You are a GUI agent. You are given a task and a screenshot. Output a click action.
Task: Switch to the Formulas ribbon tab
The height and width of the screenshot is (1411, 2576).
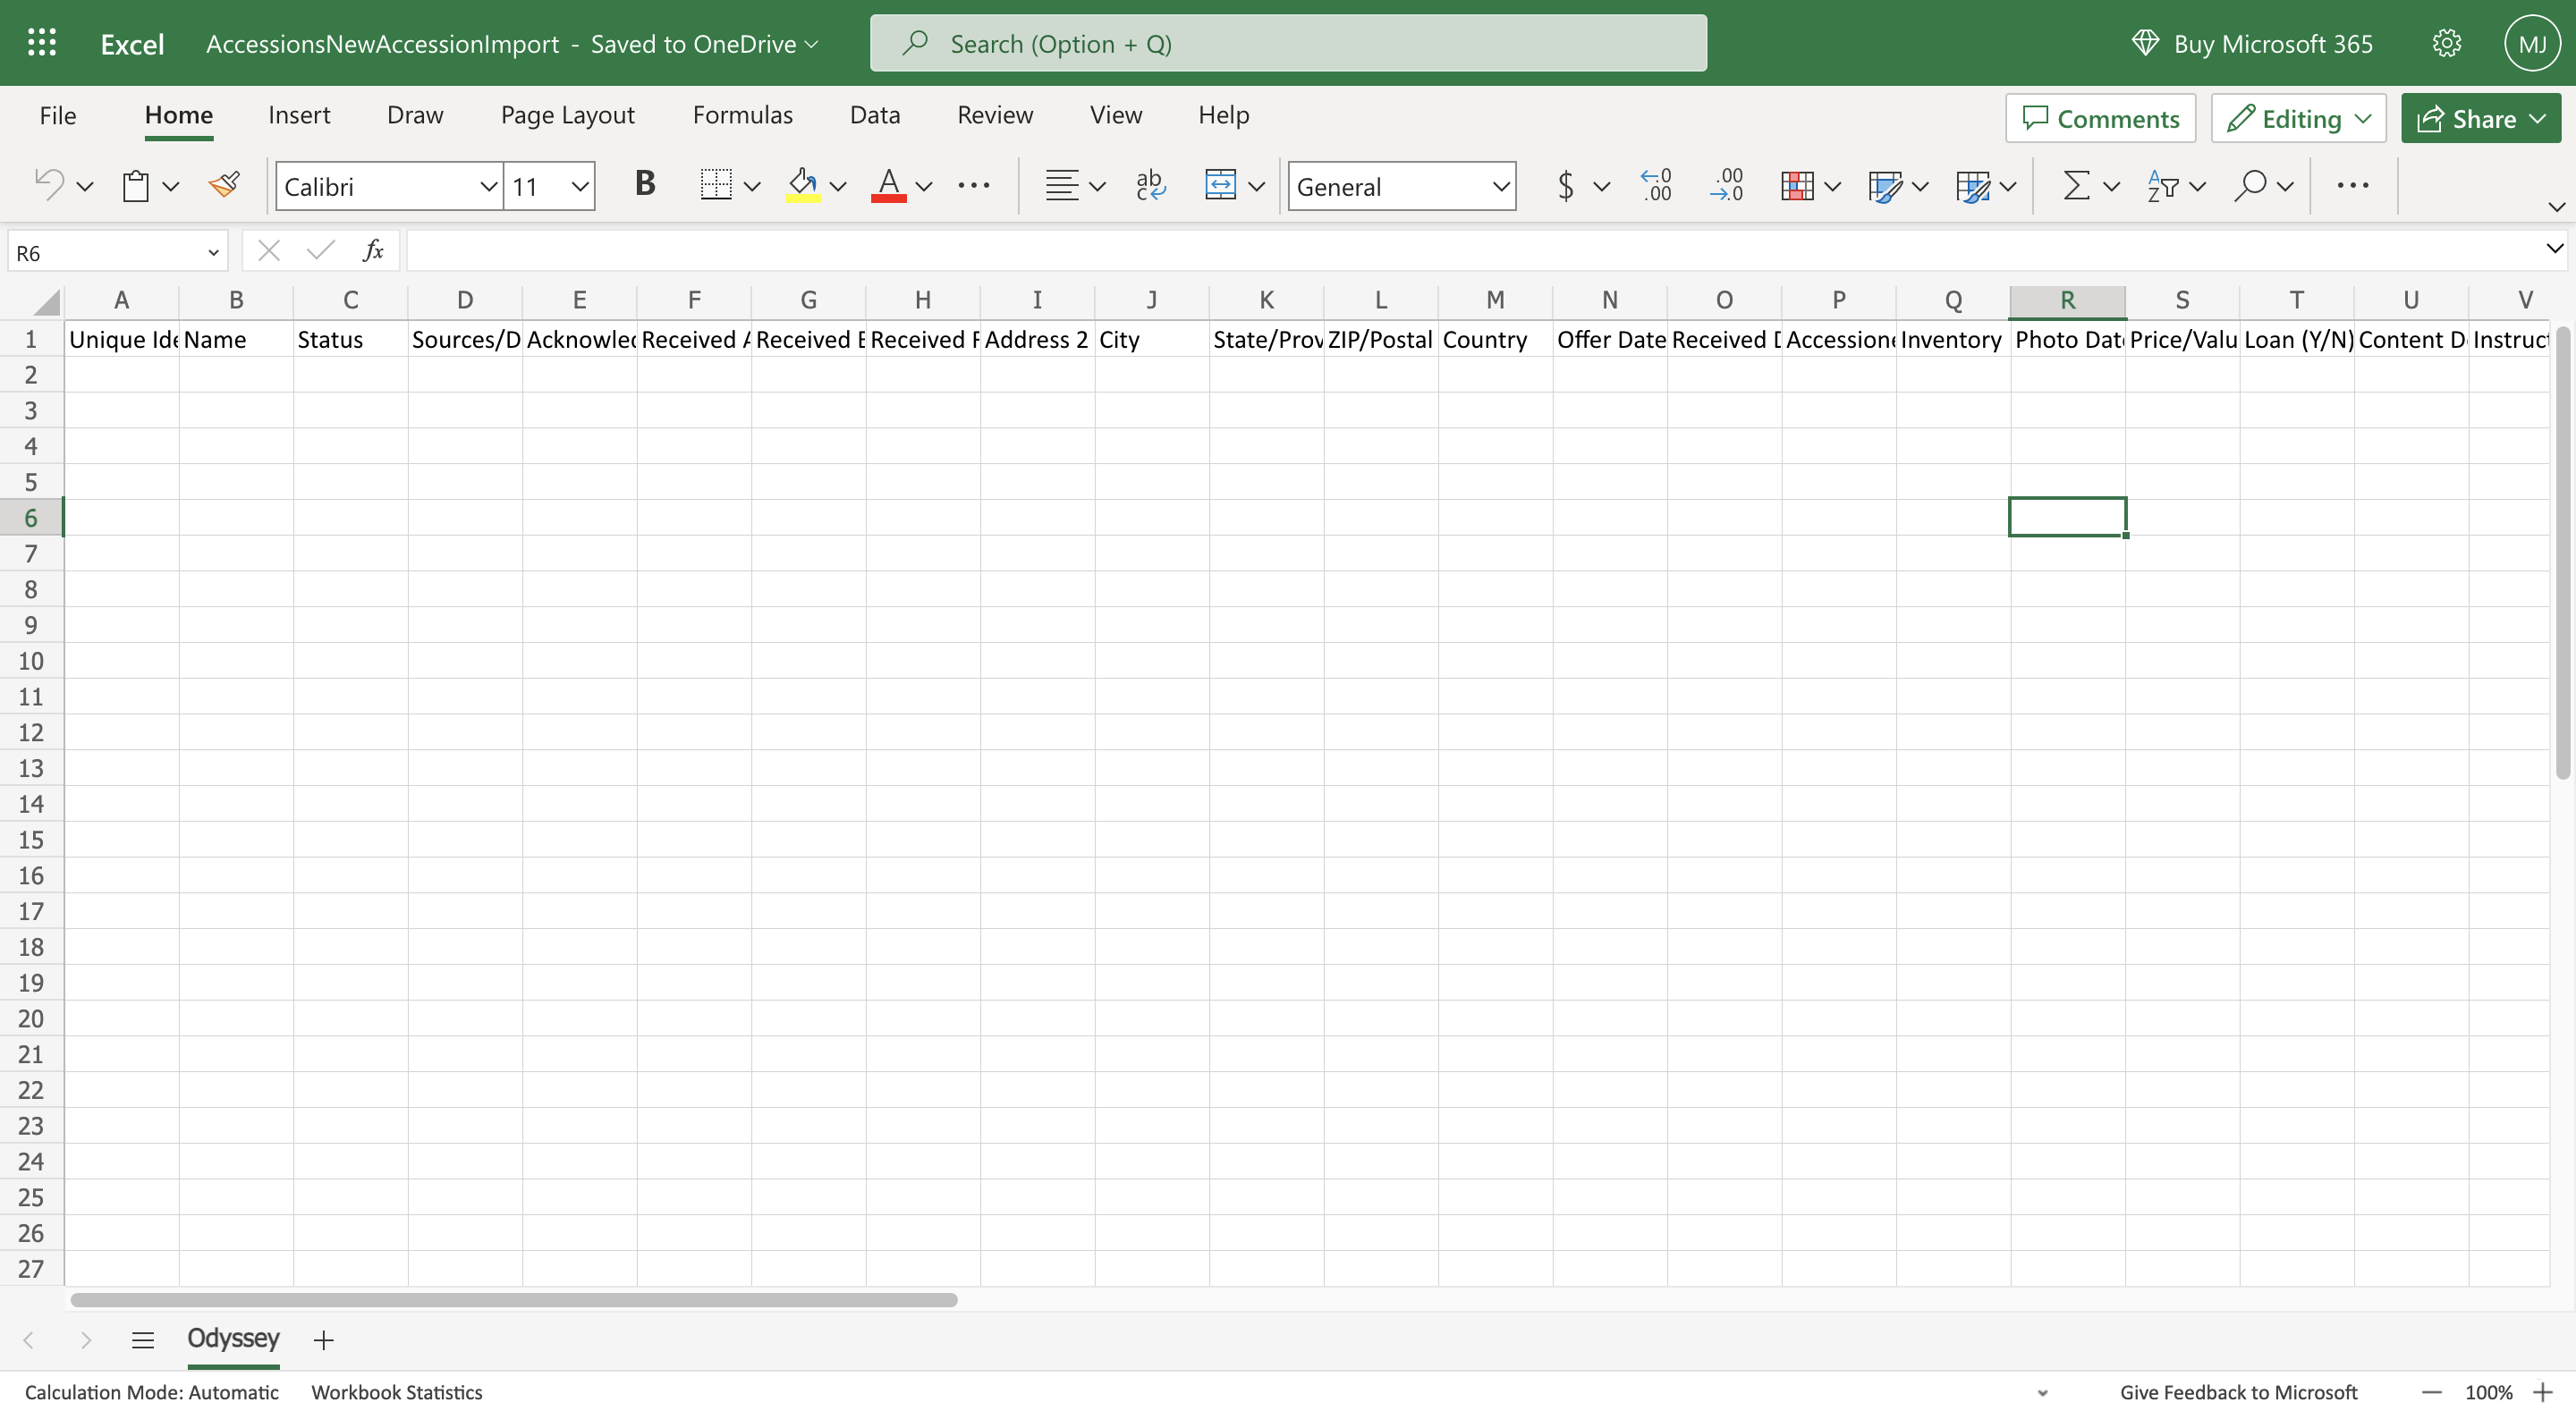click(742, 115)
